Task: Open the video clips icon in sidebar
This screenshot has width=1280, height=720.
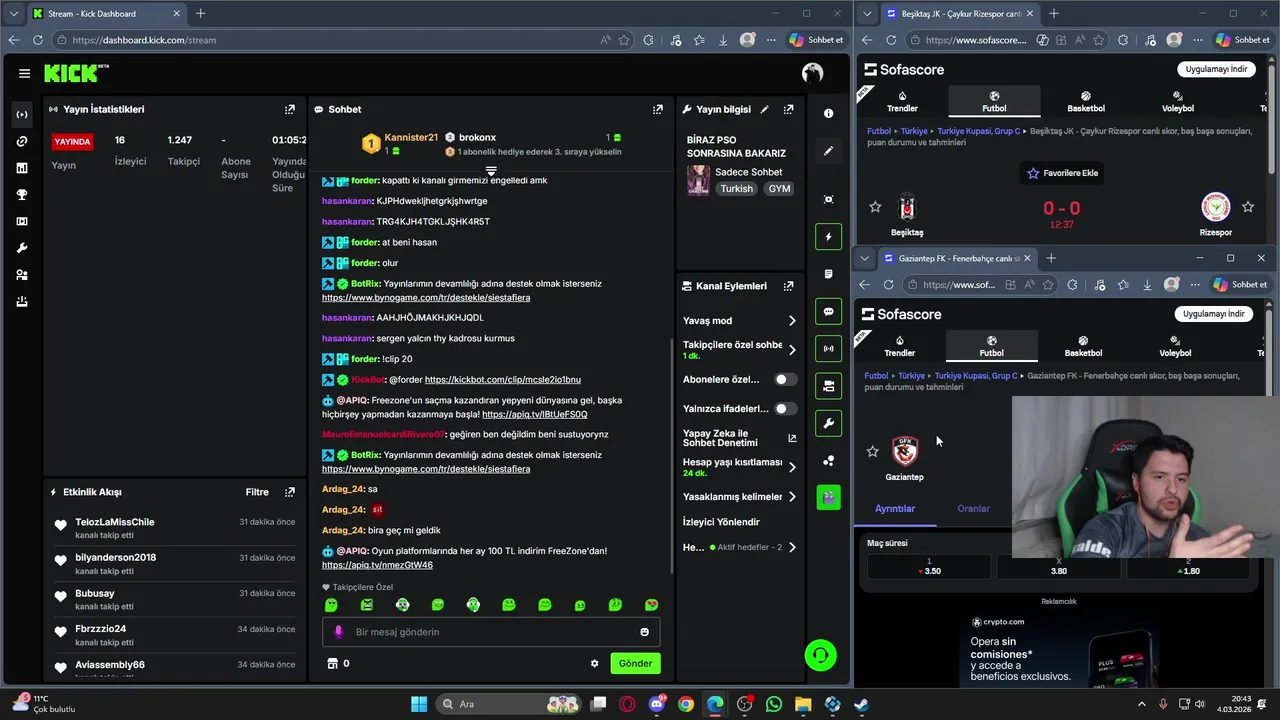Action: tap(22, 221)
